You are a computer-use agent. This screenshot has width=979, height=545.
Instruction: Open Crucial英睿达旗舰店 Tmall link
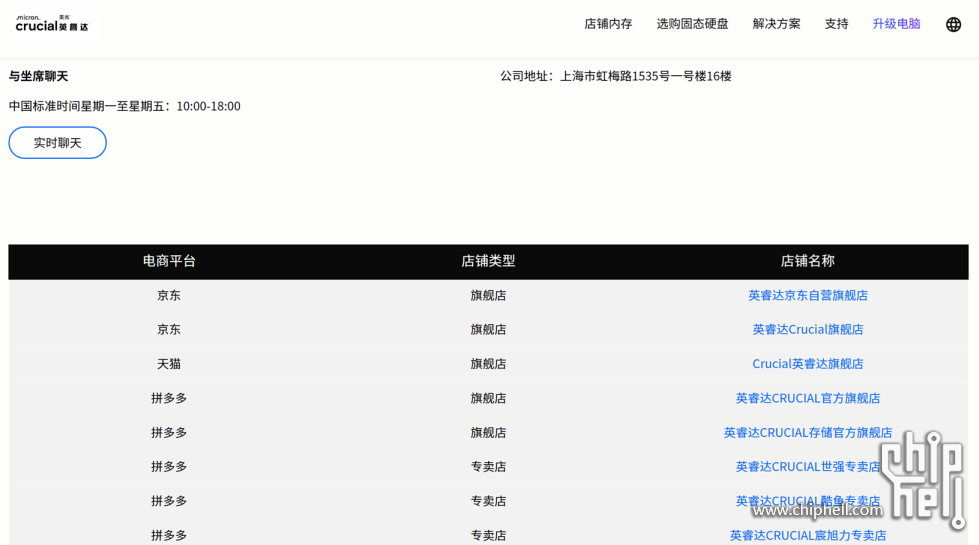(x=808, y=363)
